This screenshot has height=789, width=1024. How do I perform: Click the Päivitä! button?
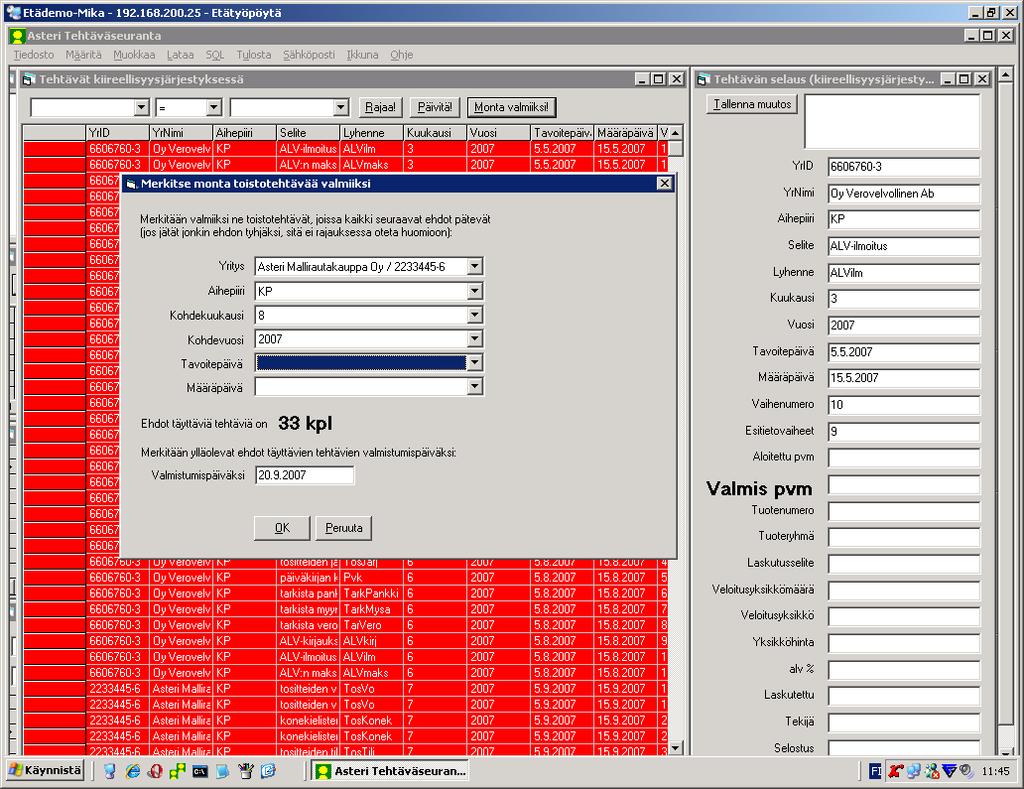435,107
